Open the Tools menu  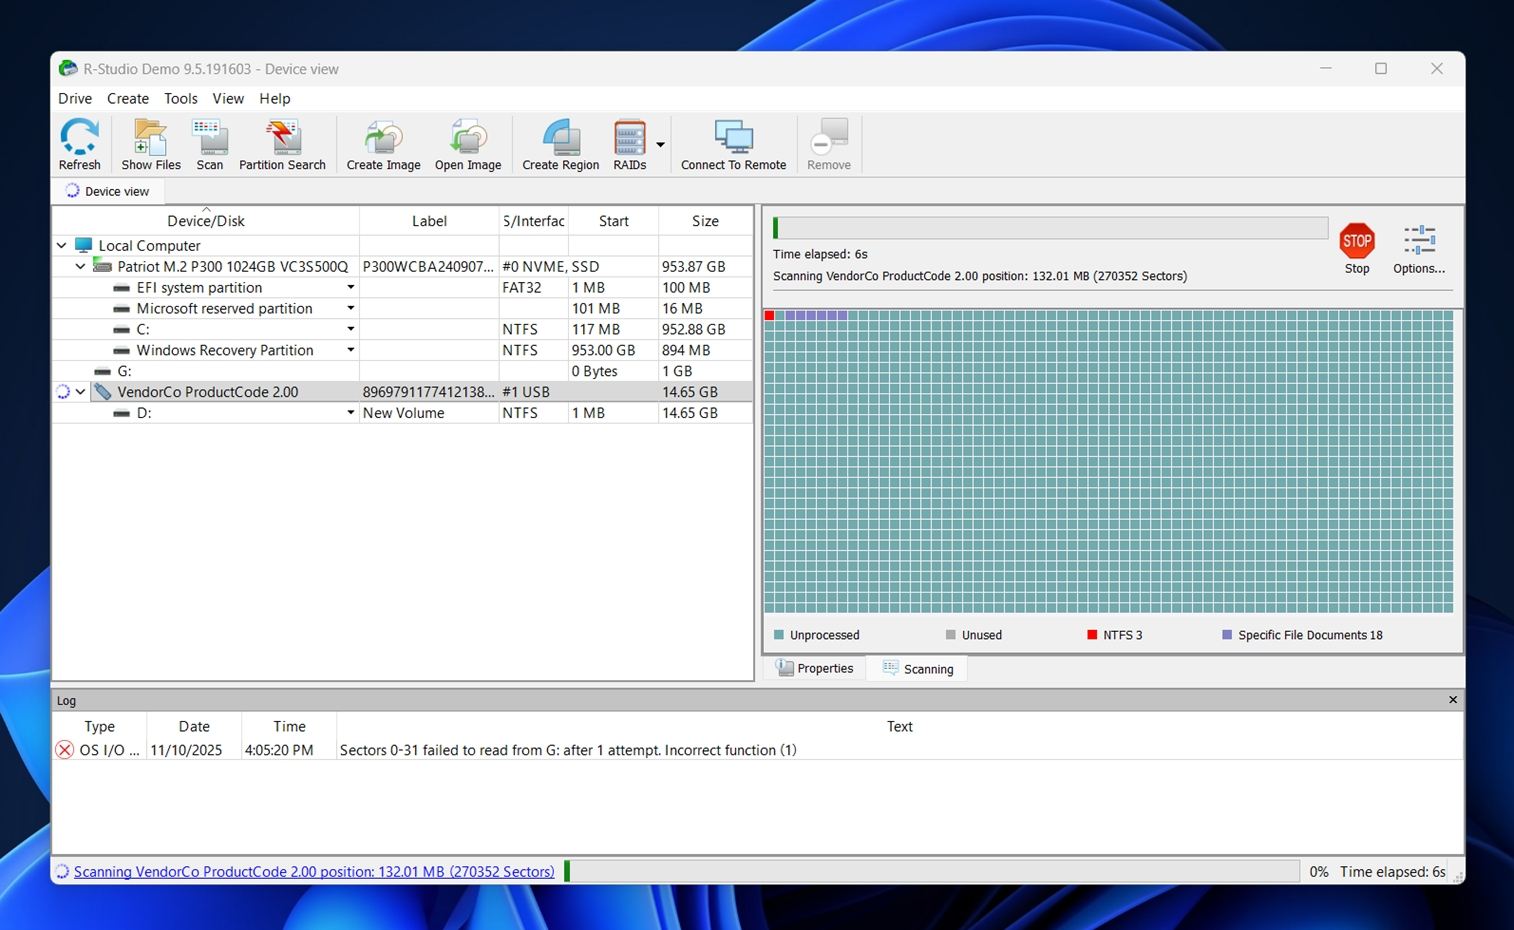[x=181, y=98]
